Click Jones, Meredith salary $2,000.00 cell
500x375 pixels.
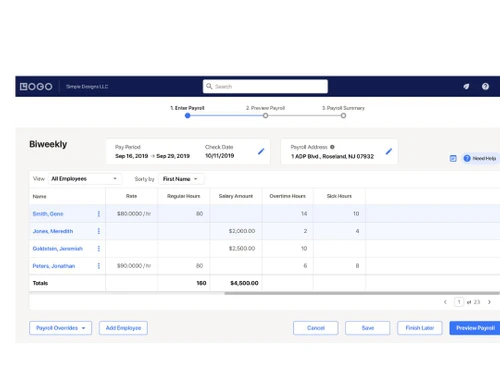point(236,231)
